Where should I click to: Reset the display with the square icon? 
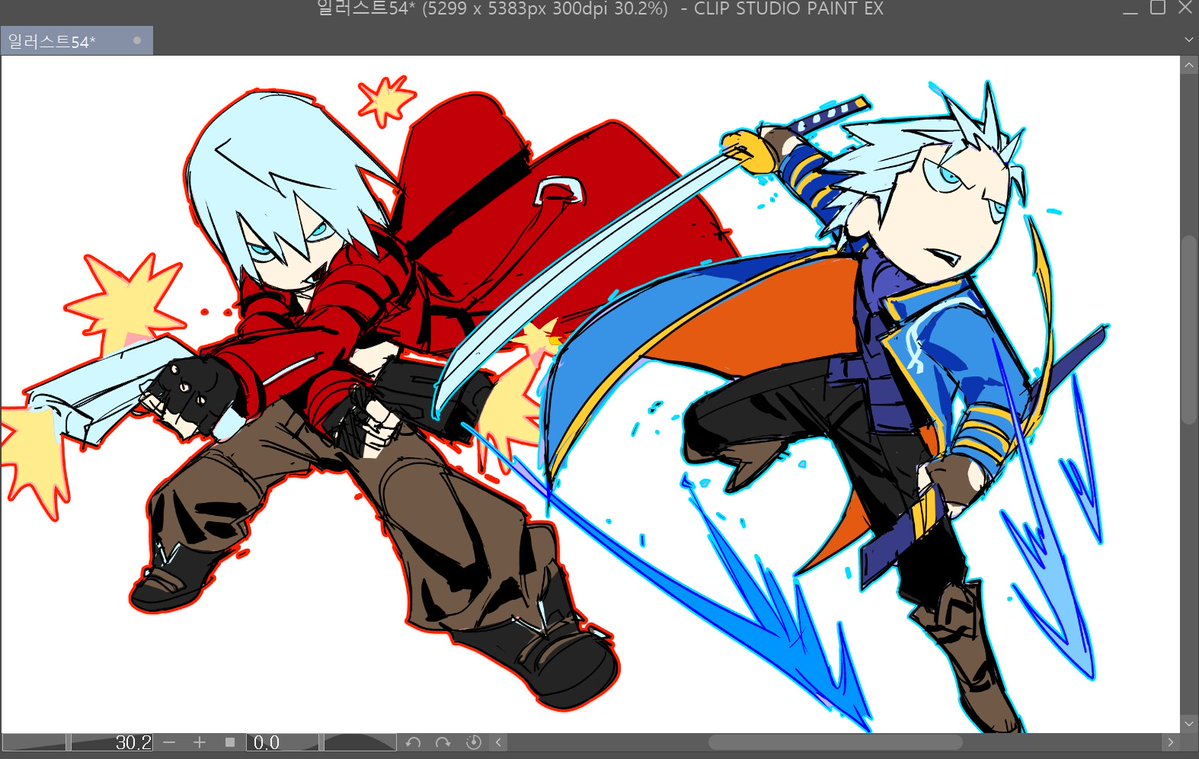coord(229,742)
